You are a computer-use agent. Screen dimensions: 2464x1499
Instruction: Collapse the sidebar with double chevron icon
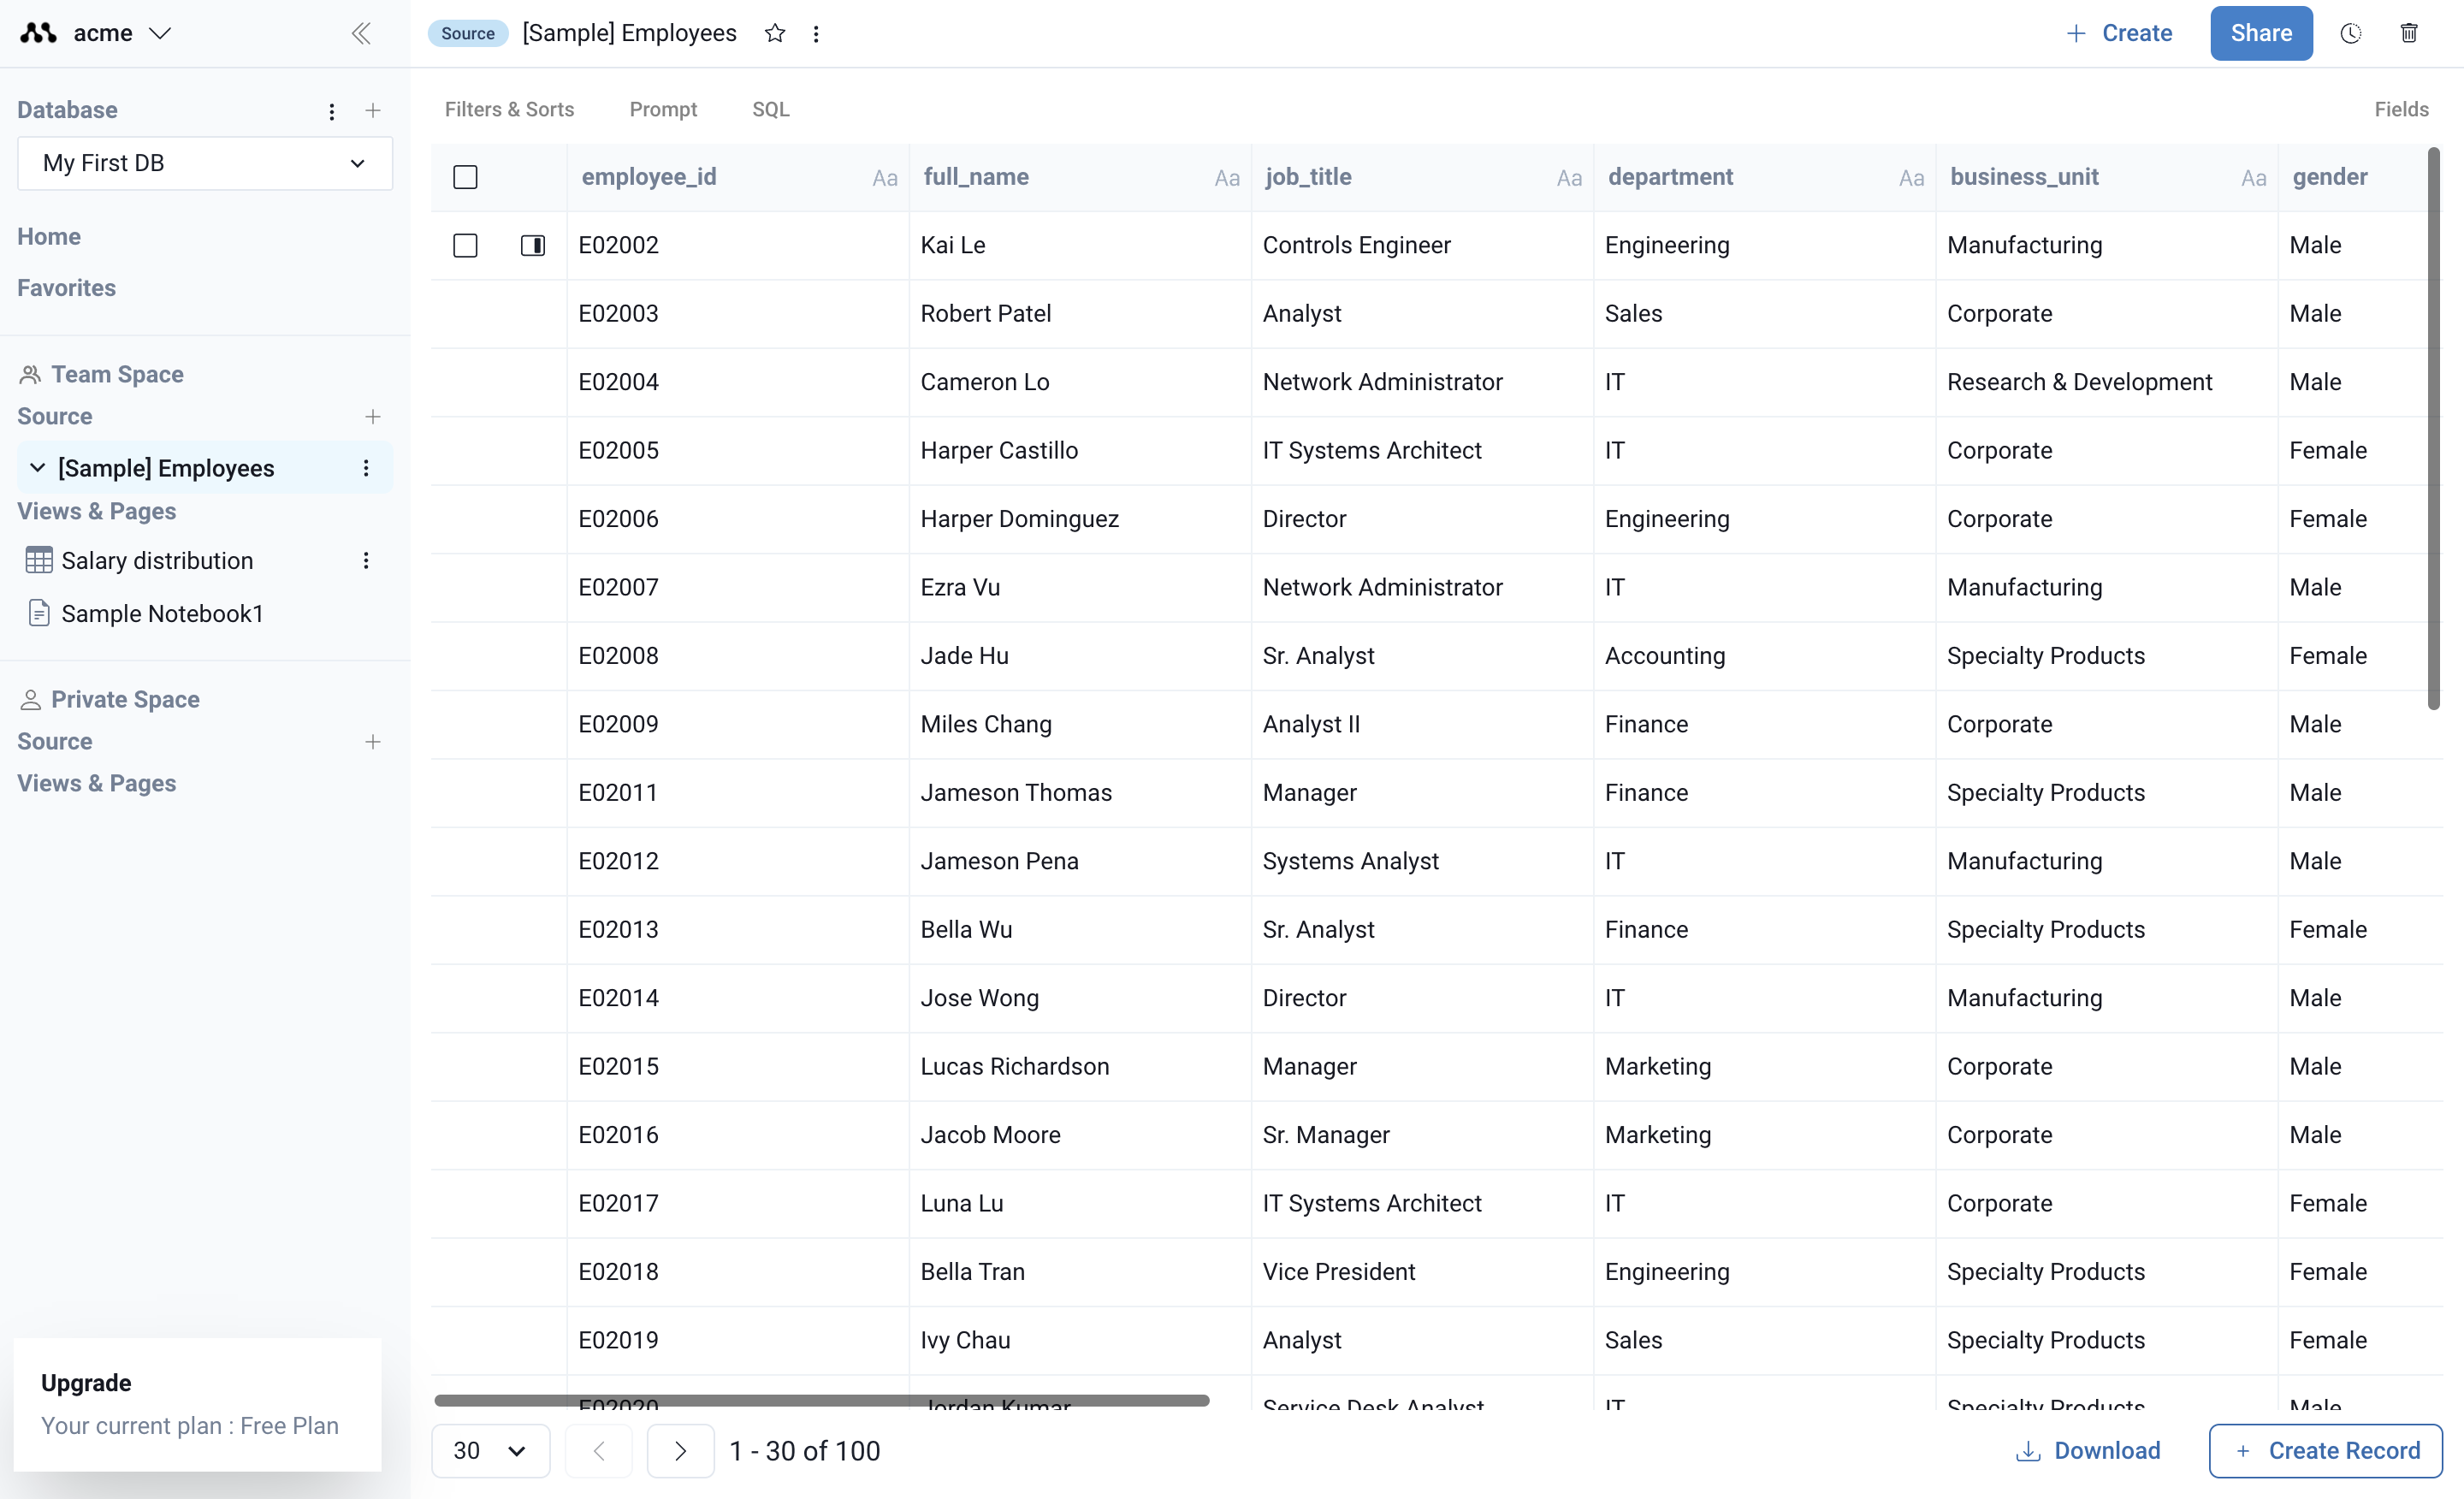coord(361,33)
